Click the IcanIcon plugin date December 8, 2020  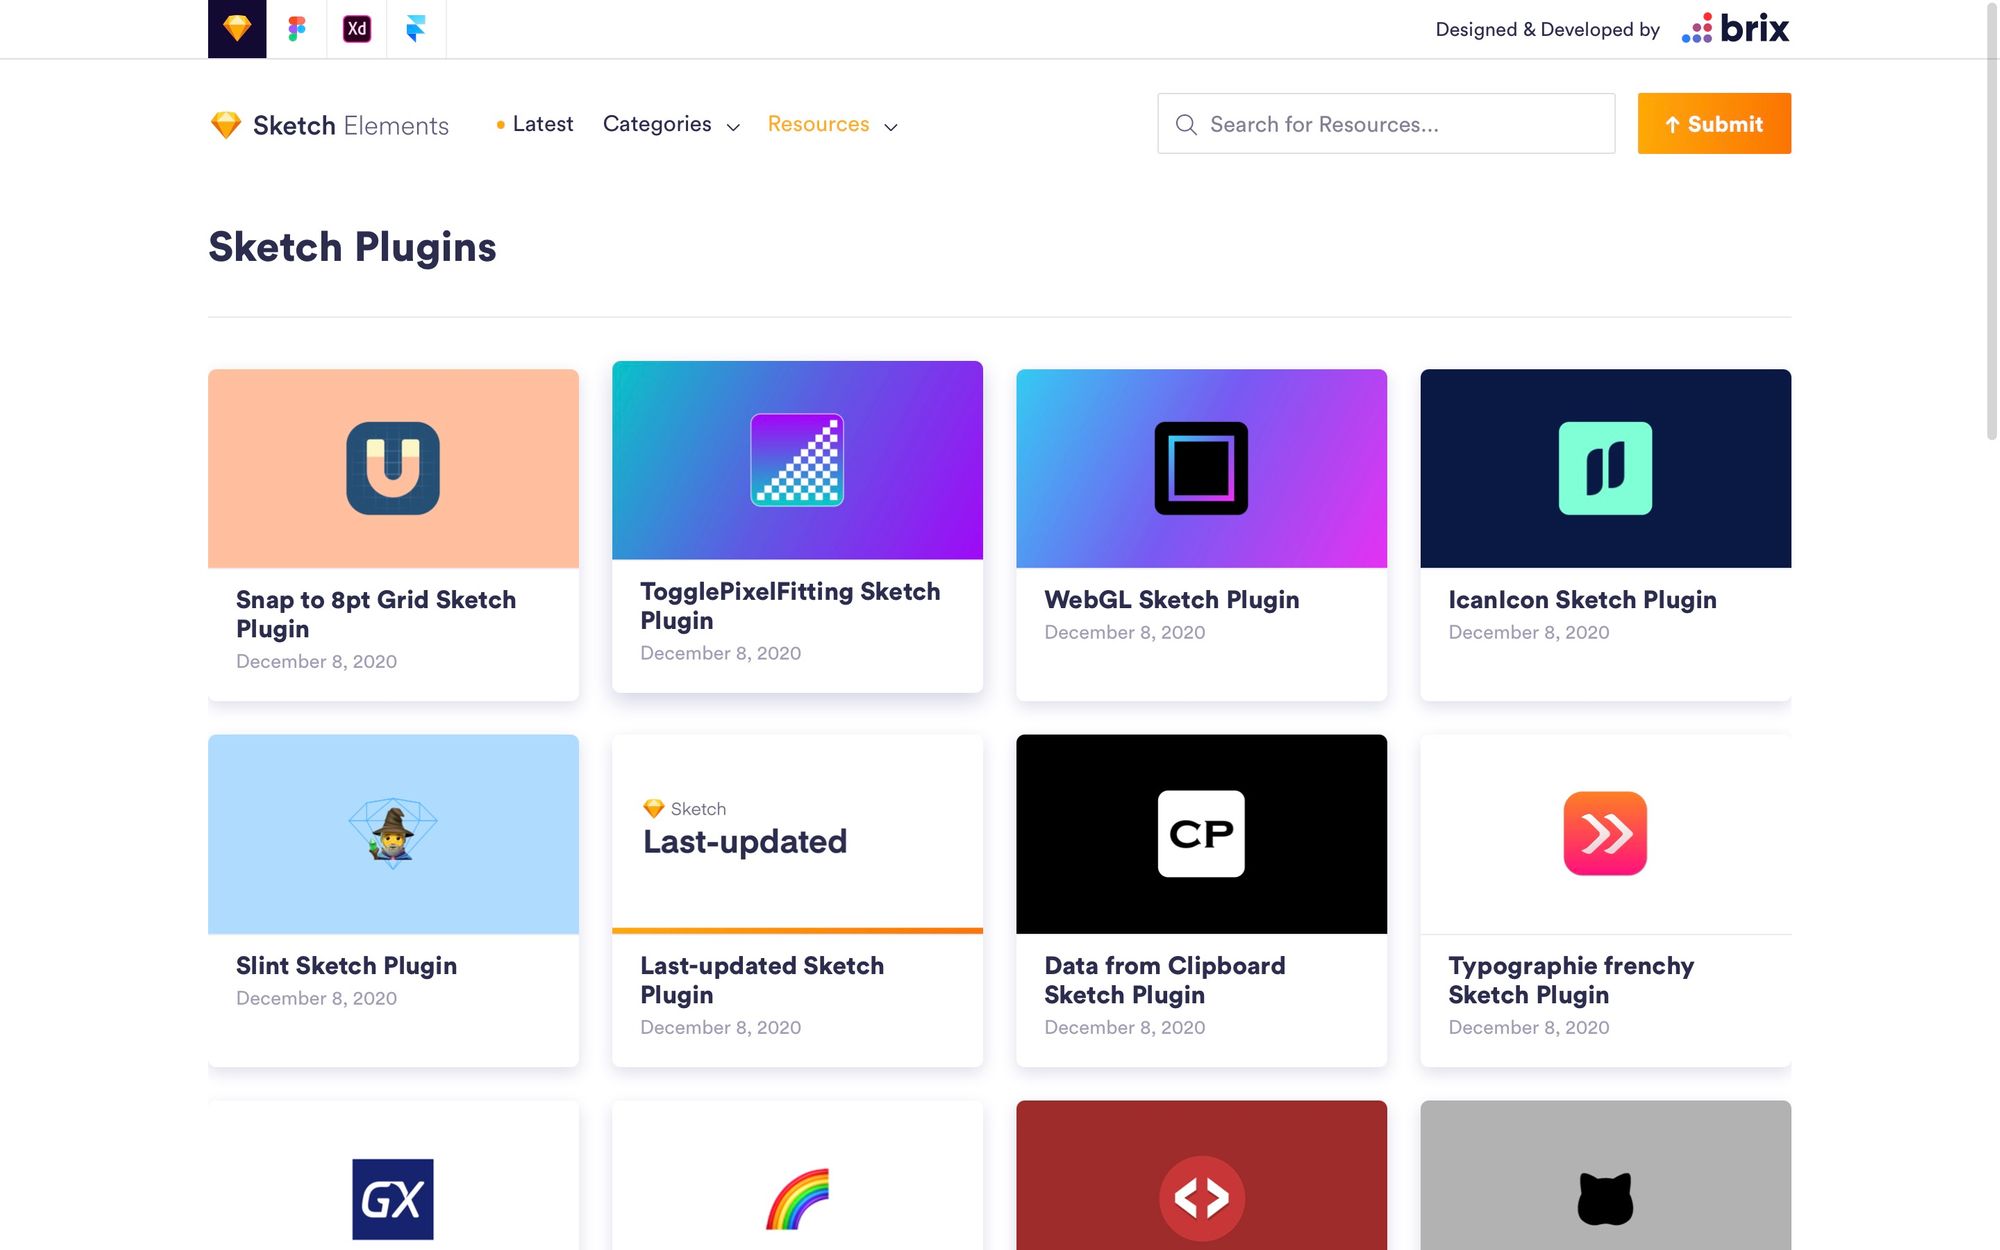point(1529,632)
